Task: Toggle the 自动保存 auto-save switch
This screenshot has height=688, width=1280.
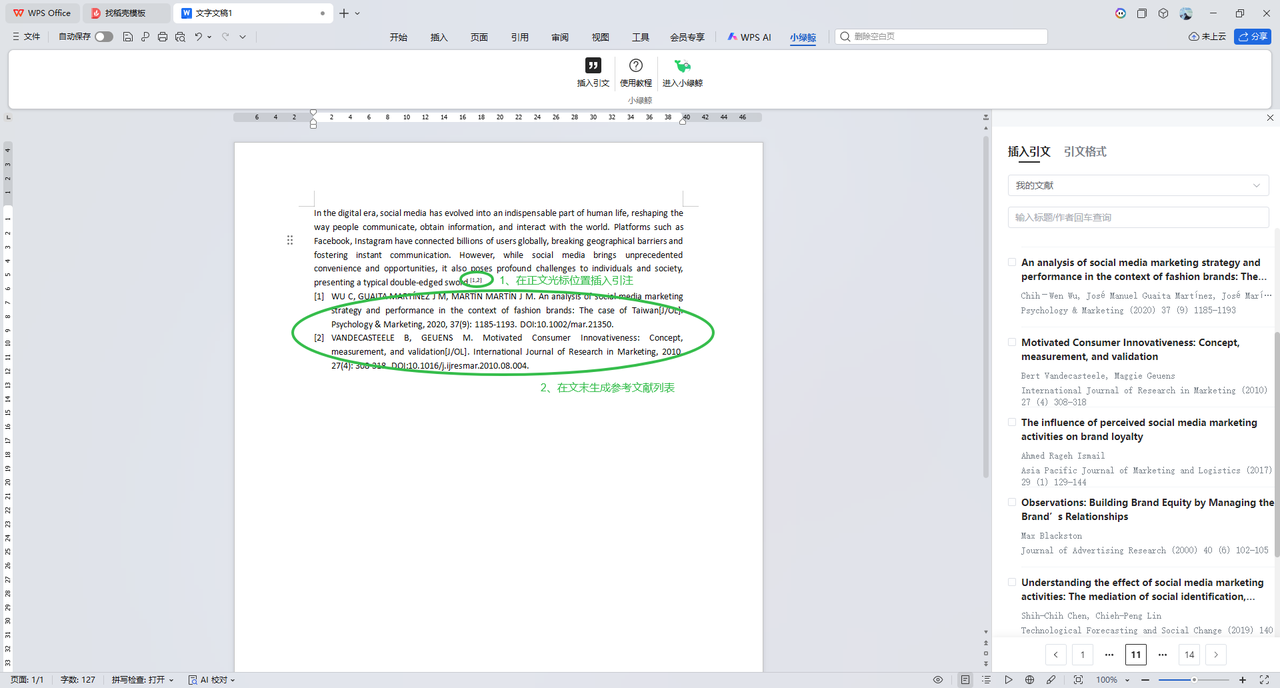Action: click(x=104, y=37)
